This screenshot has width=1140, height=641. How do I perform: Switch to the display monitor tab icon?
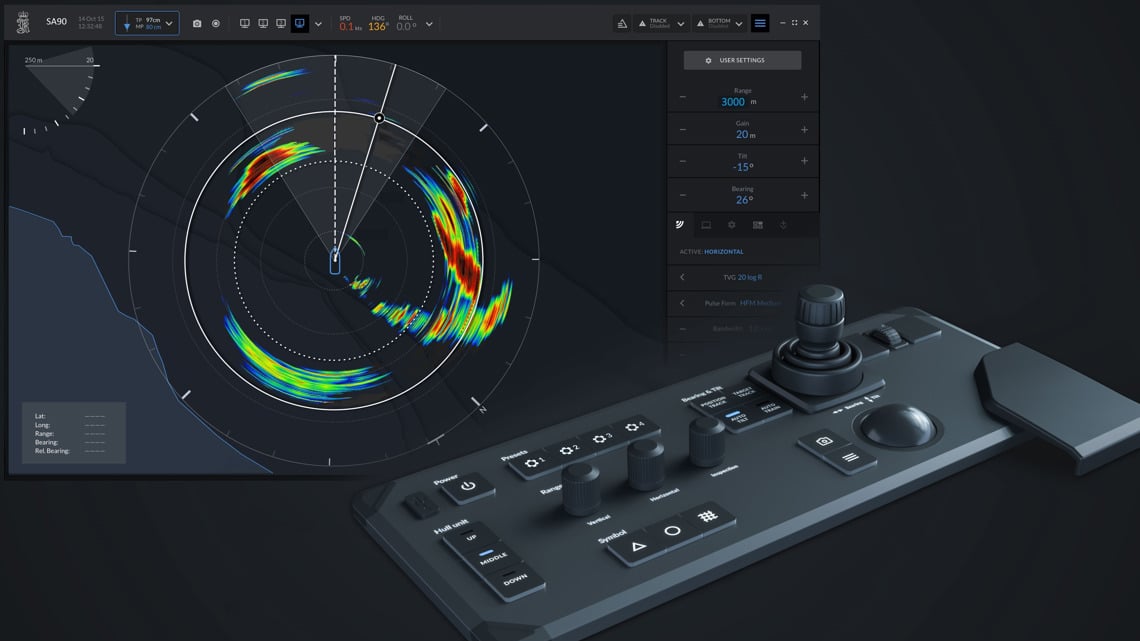(706, 225)
